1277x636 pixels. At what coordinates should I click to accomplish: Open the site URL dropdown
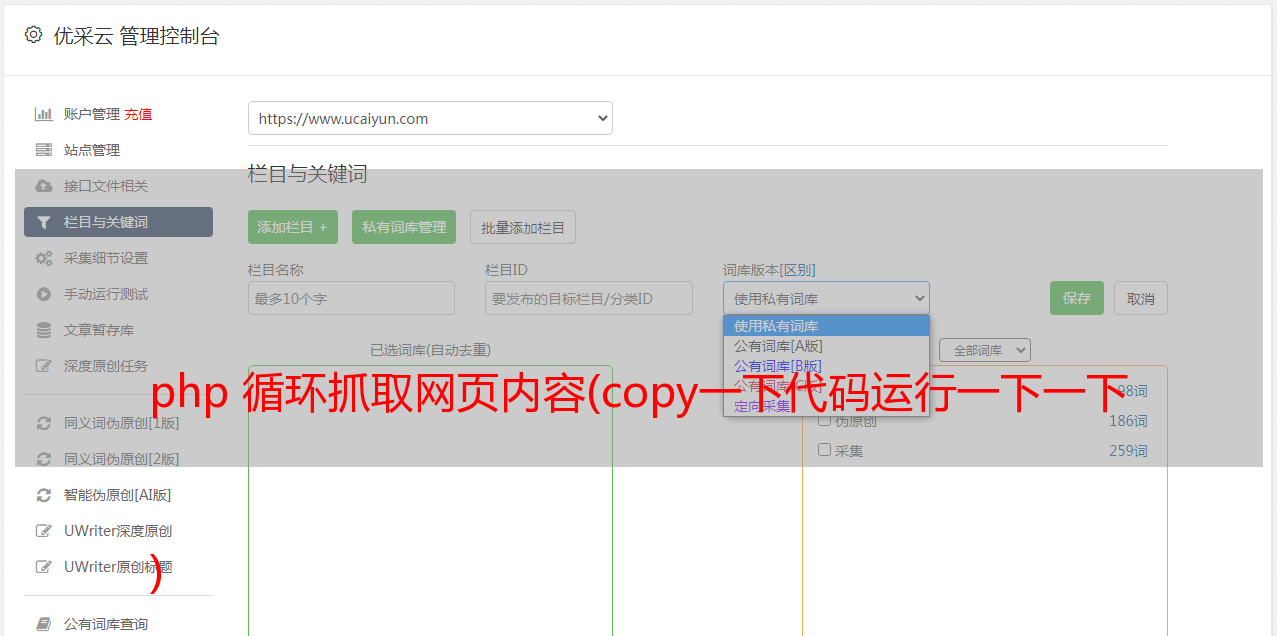(430, 118)
